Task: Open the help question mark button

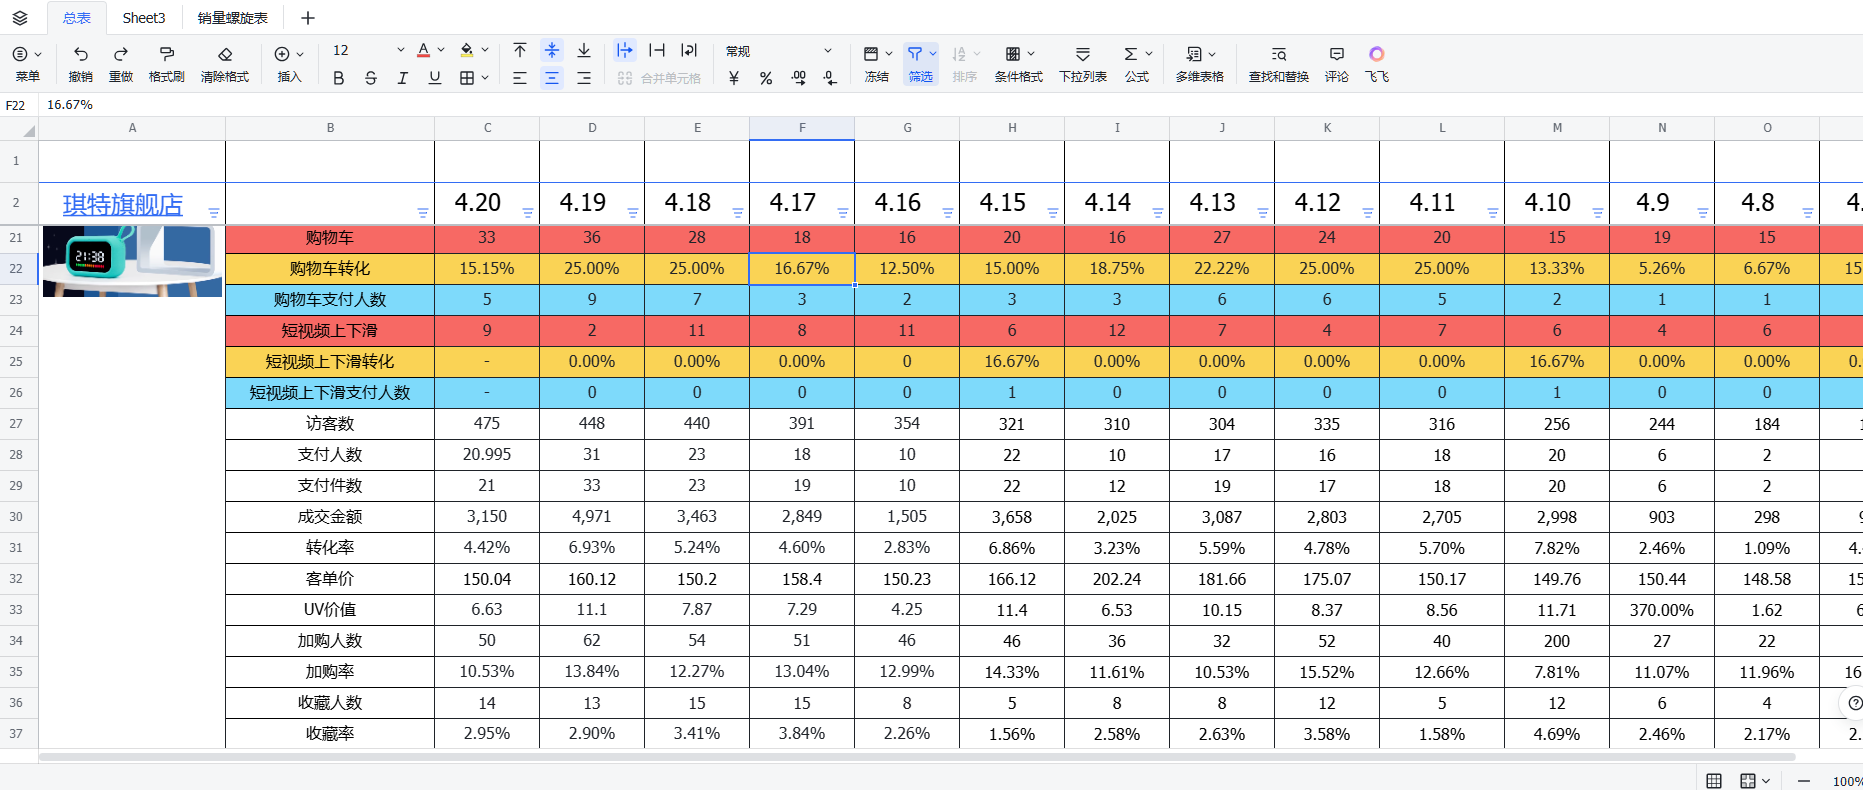Action: [x=1855, y=703]
